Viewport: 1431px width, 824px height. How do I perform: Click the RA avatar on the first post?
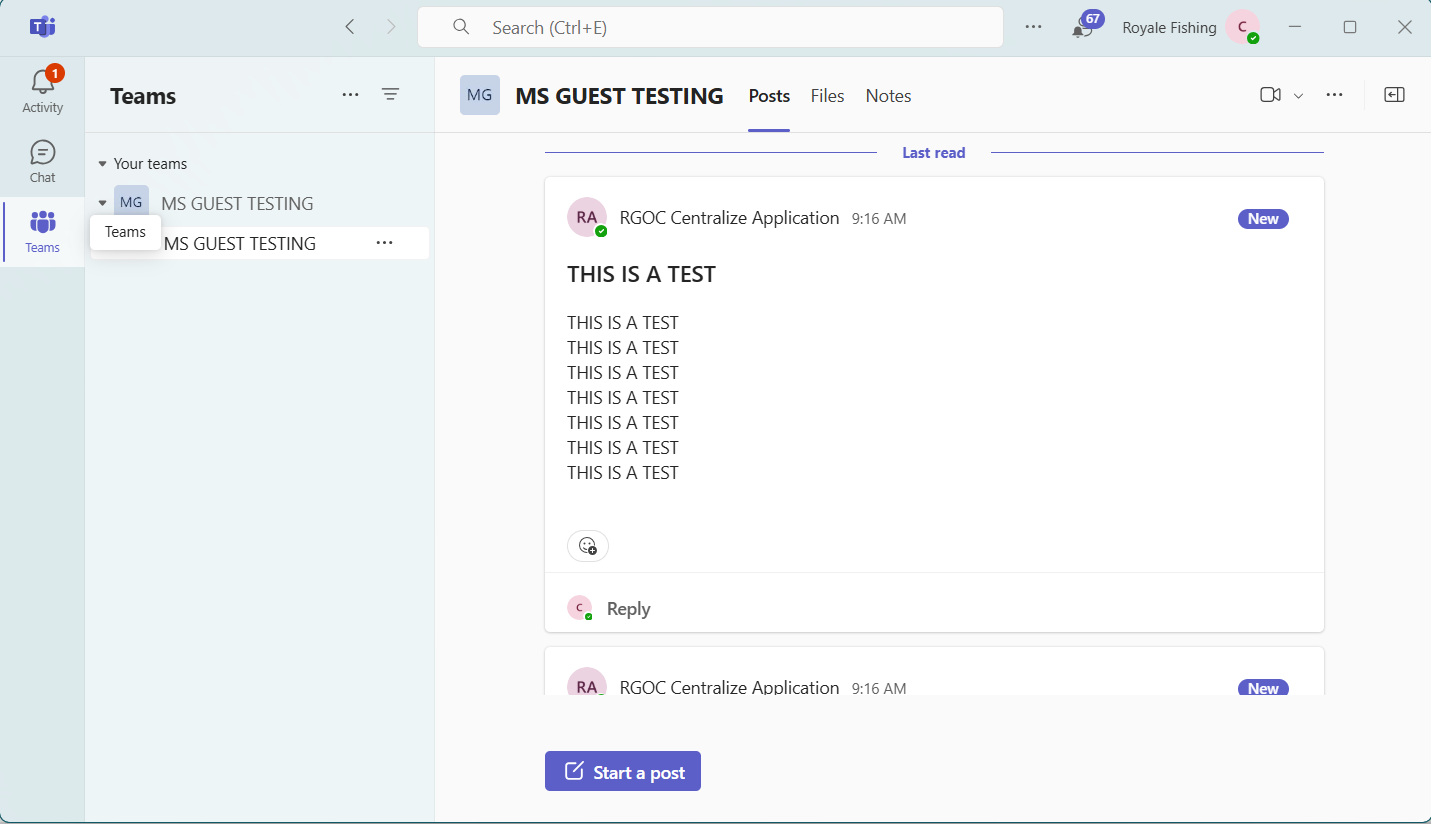(x=587, y=217)
